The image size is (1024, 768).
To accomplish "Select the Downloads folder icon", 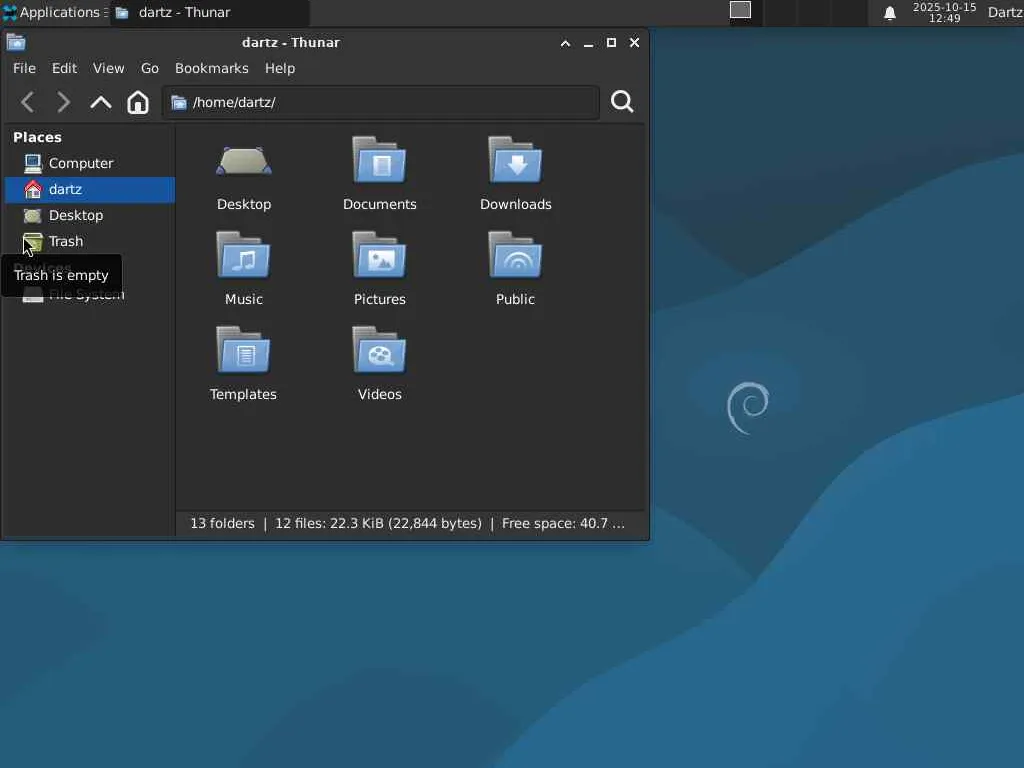I will click(x=515, y=160).
